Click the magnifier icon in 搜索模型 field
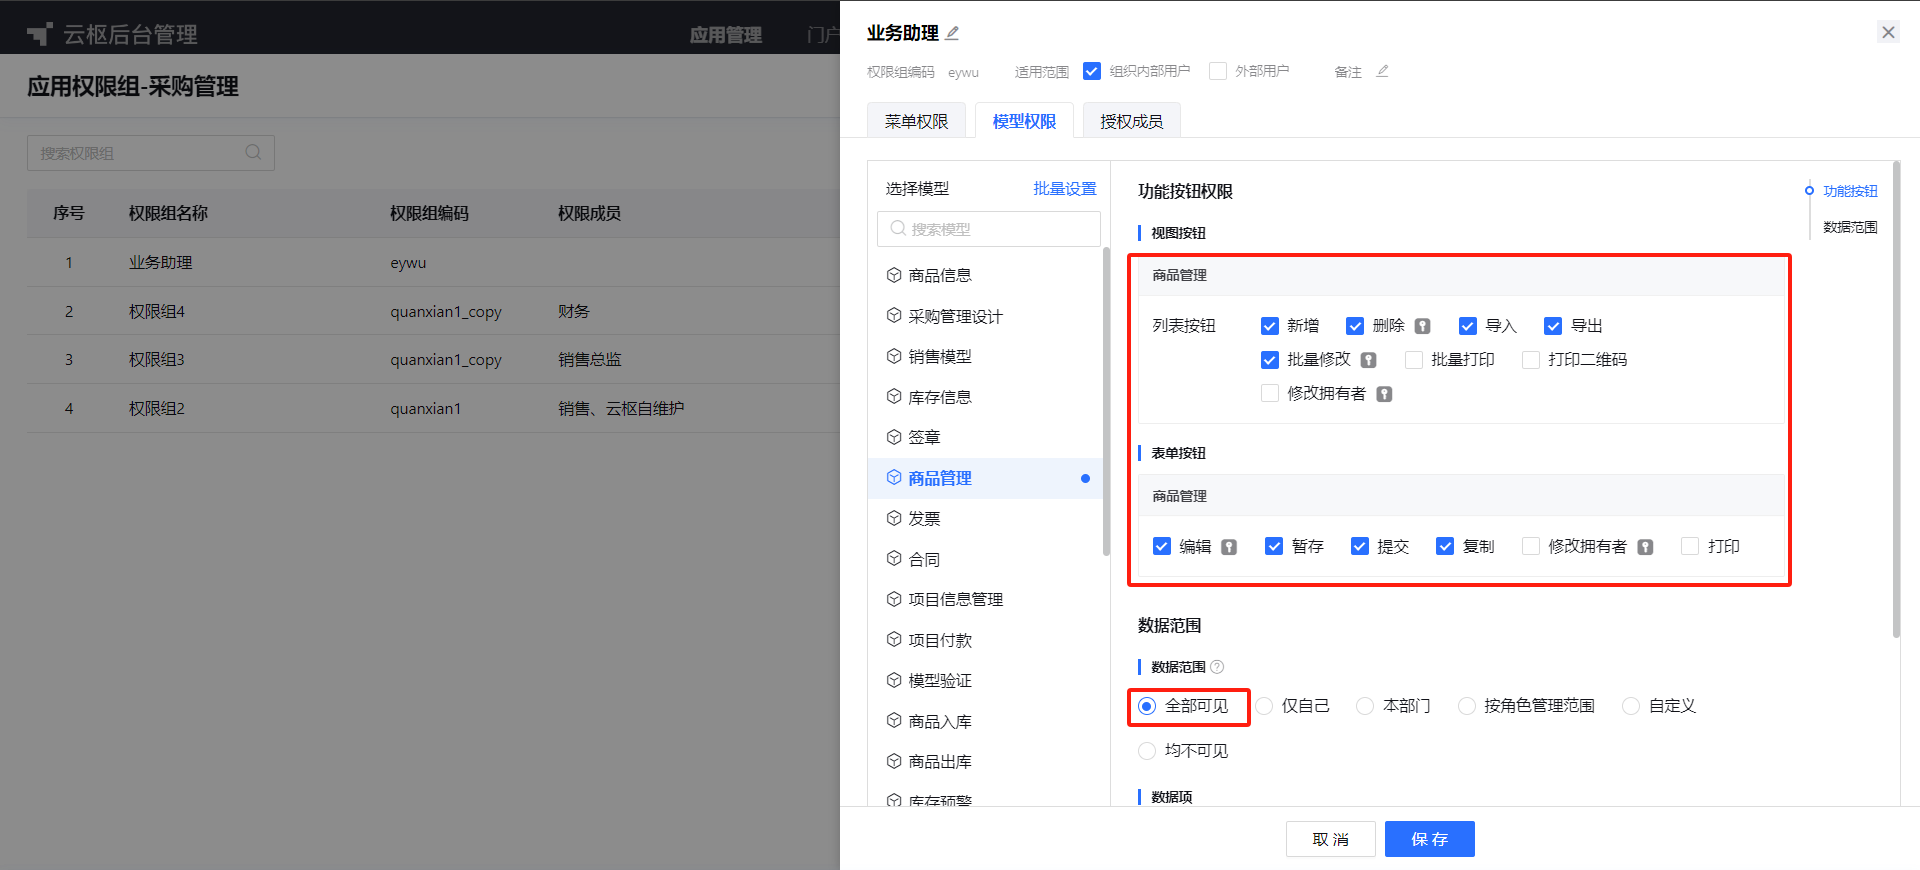Image resolution: width=1920 pixels, height=870 pixels. 898,228
